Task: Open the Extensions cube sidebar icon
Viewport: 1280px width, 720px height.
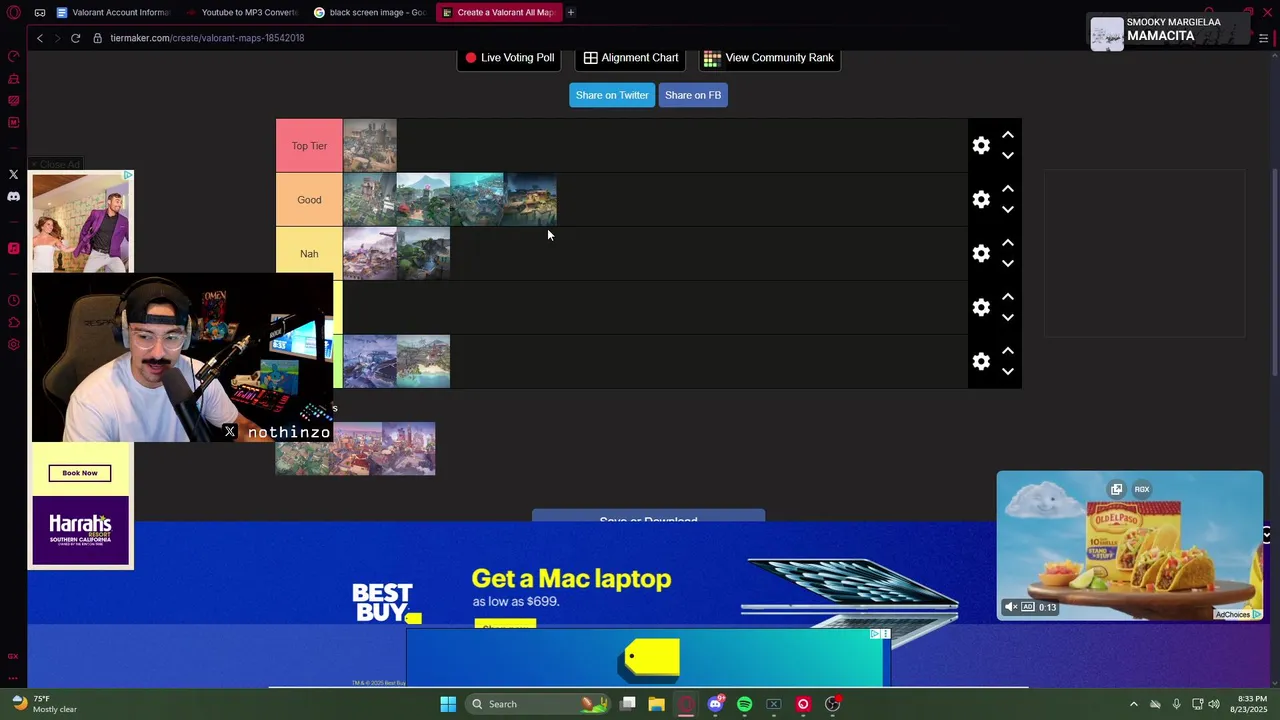Action: [13, 322]
